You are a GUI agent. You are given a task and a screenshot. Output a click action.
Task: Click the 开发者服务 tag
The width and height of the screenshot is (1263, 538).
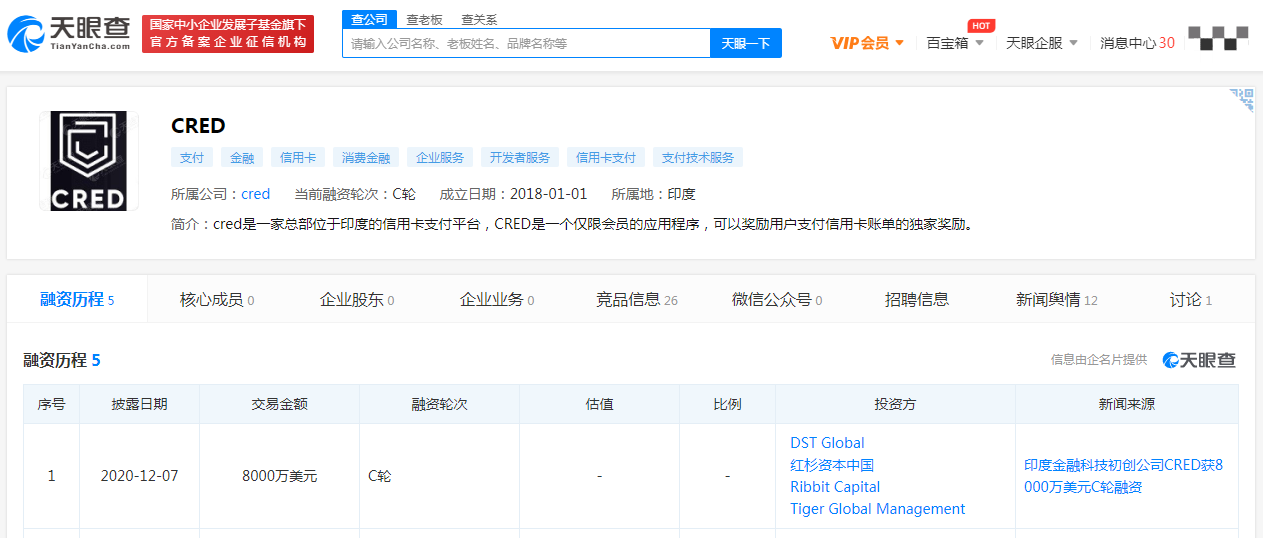[520, 157]
